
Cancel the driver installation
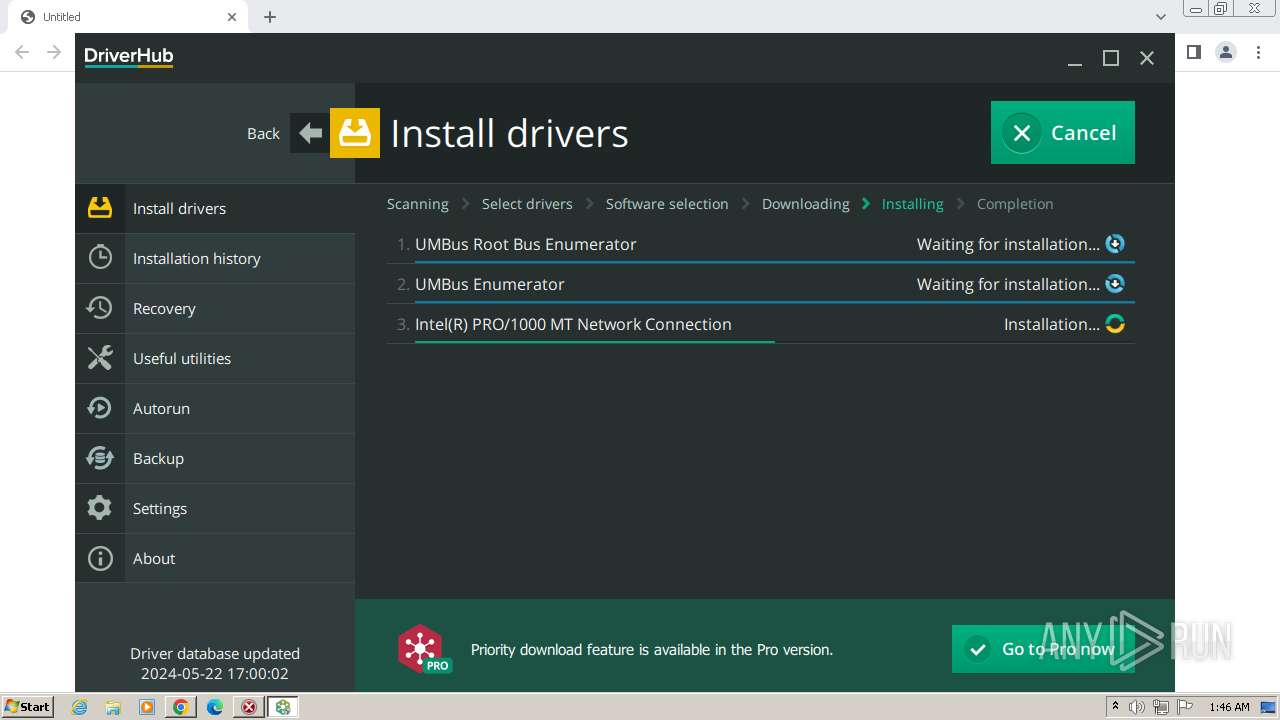click(1063, 132)
